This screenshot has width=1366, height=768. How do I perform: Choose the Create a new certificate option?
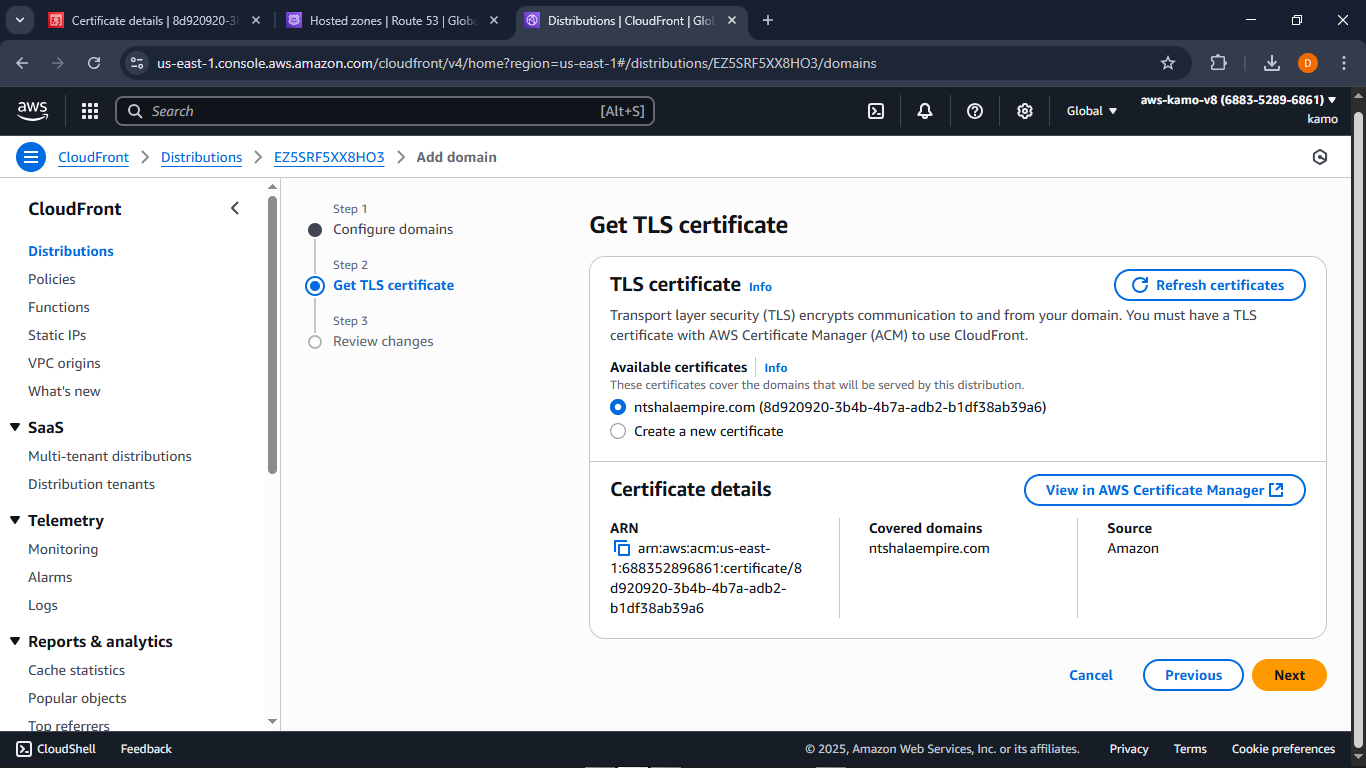click(x=617, y=431)
